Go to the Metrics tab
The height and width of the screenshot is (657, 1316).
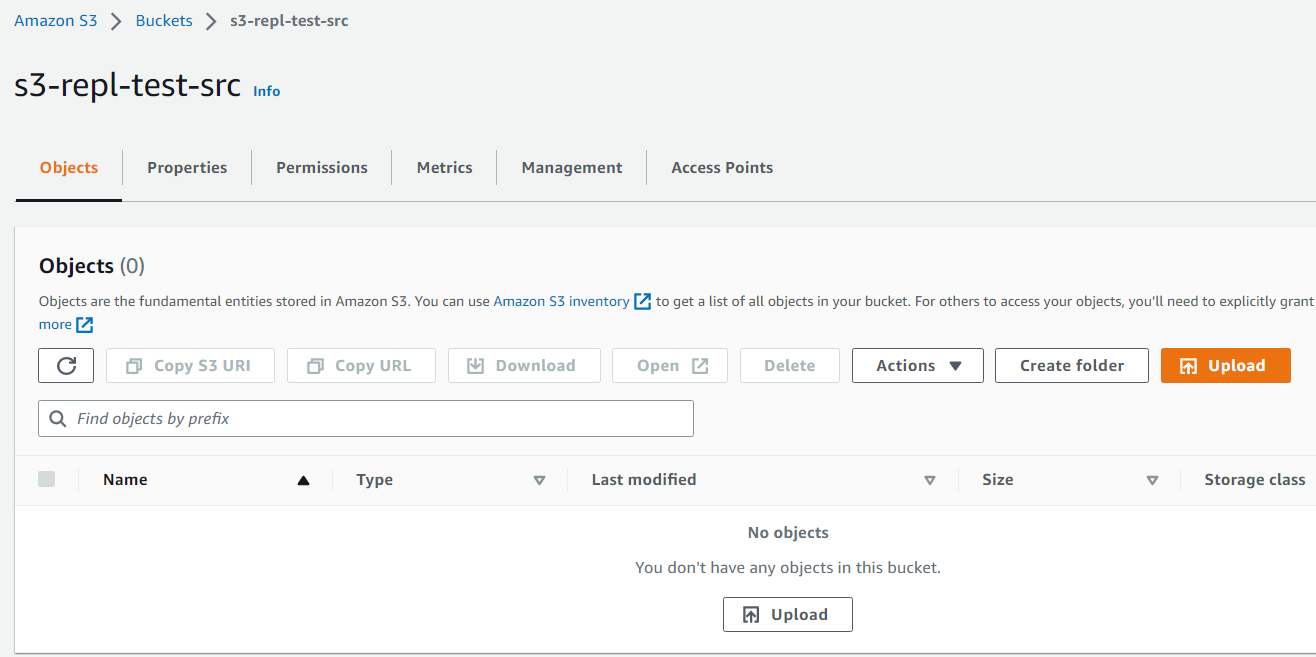[444, 168]
